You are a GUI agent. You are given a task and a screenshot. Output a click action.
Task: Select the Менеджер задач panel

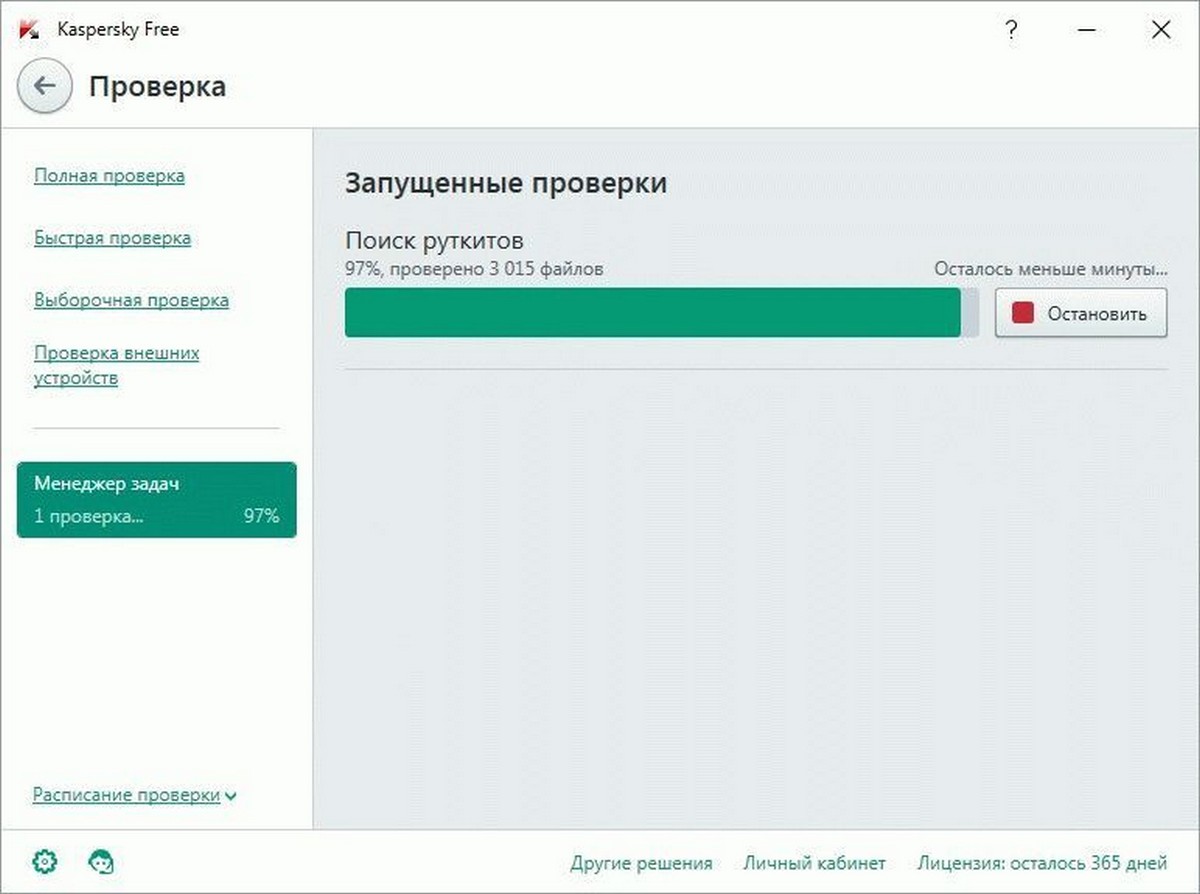point(157,500)
